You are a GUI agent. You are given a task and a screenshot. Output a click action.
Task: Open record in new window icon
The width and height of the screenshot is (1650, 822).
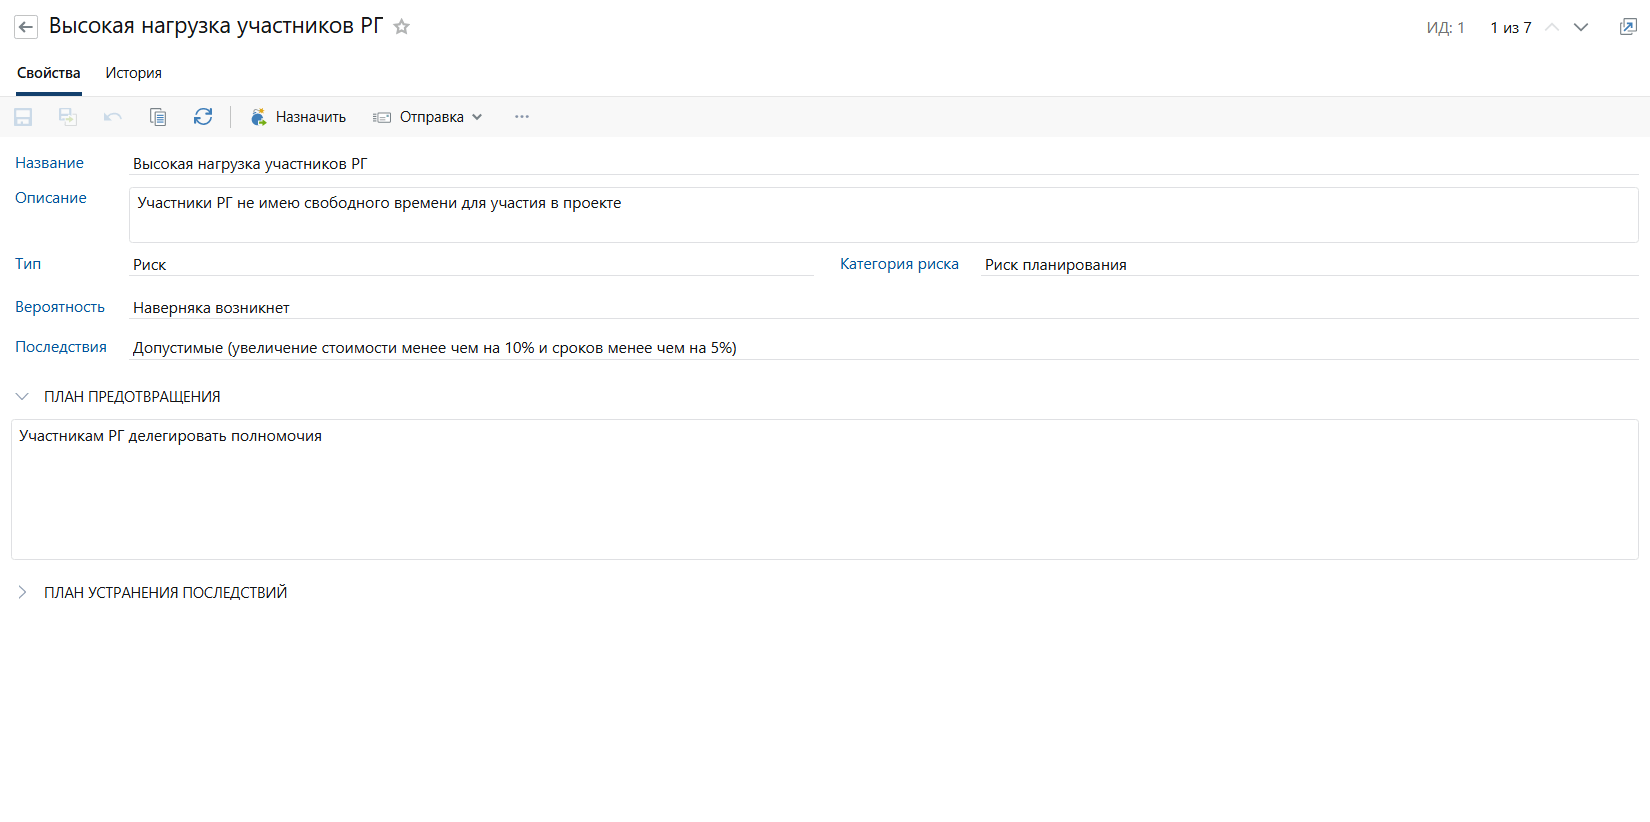(1628, 27)
